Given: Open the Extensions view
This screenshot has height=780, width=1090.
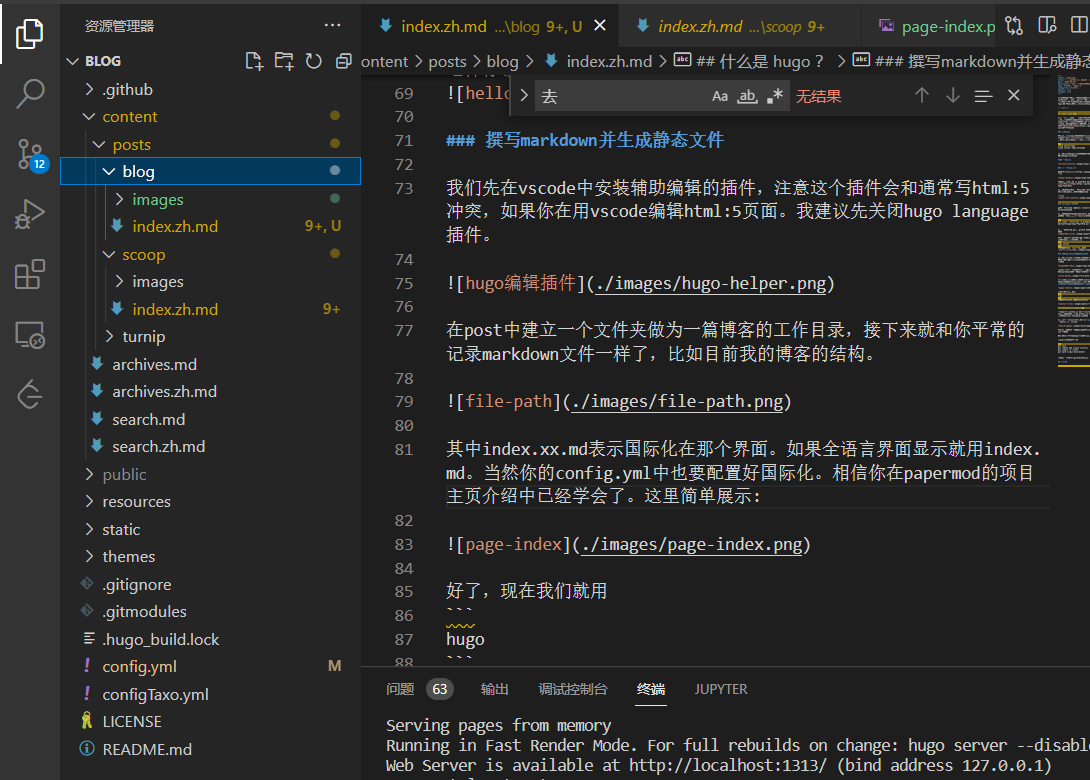Looking at the screenshot, I should point(30,274).
